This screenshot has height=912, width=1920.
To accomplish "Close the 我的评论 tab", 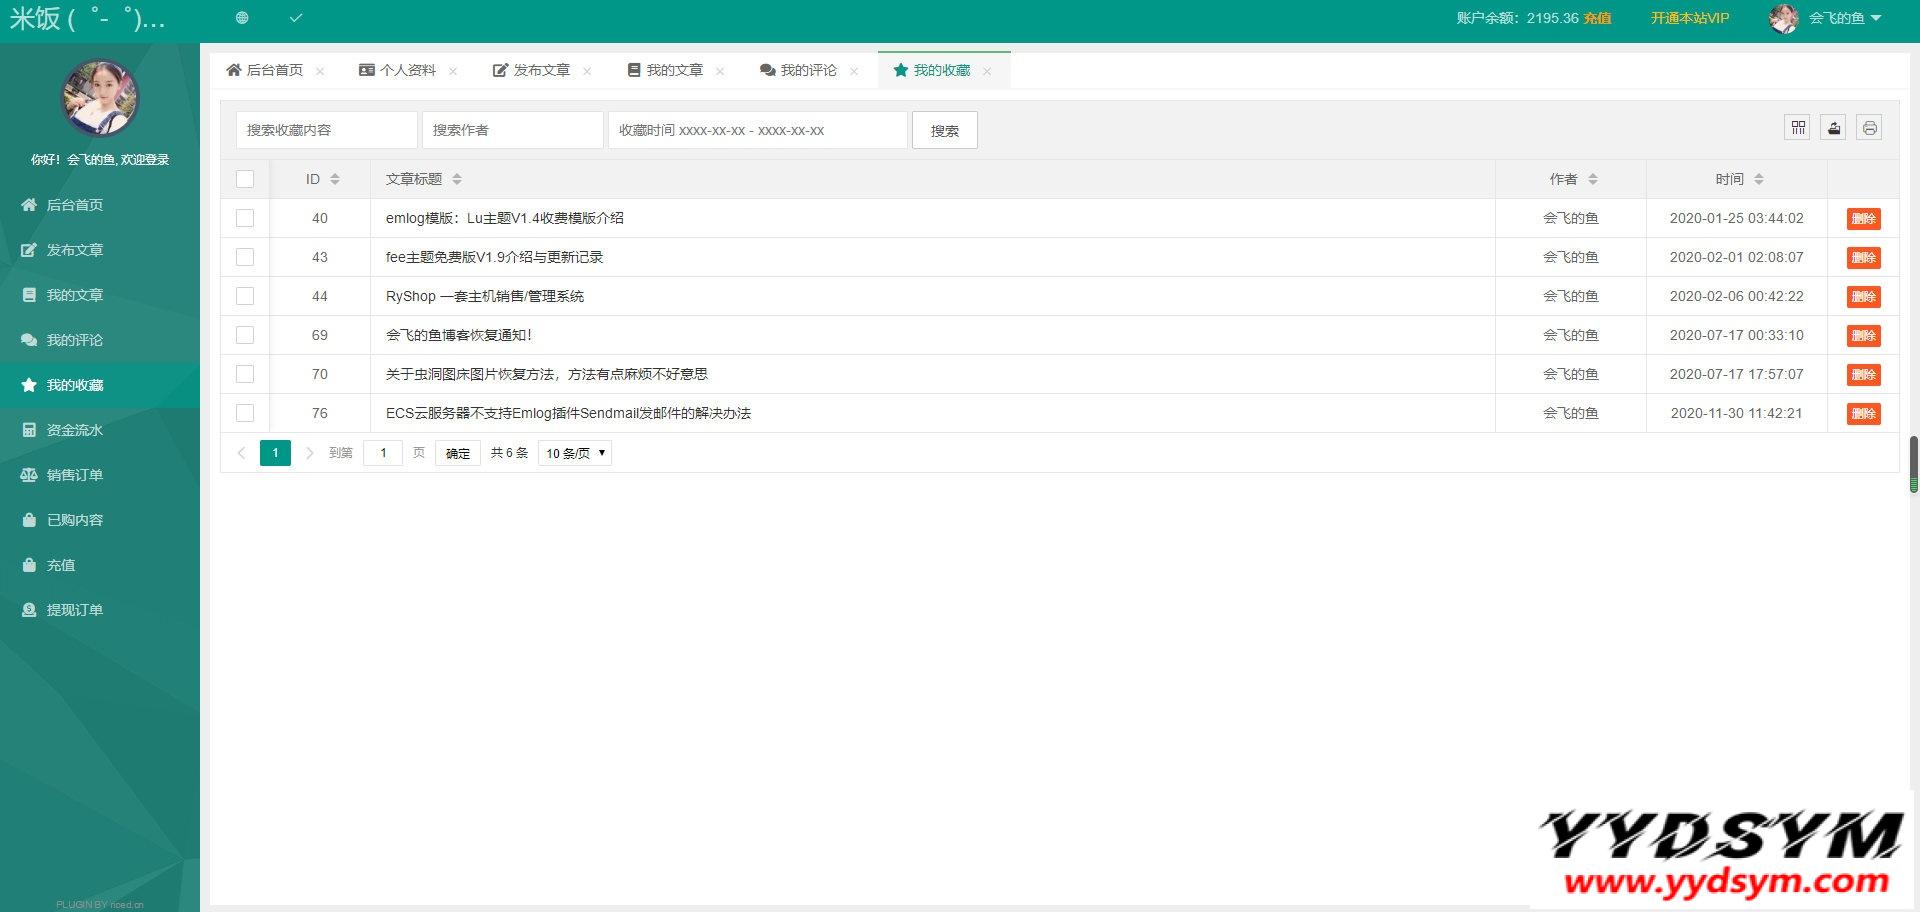I will tap(854, 71).
